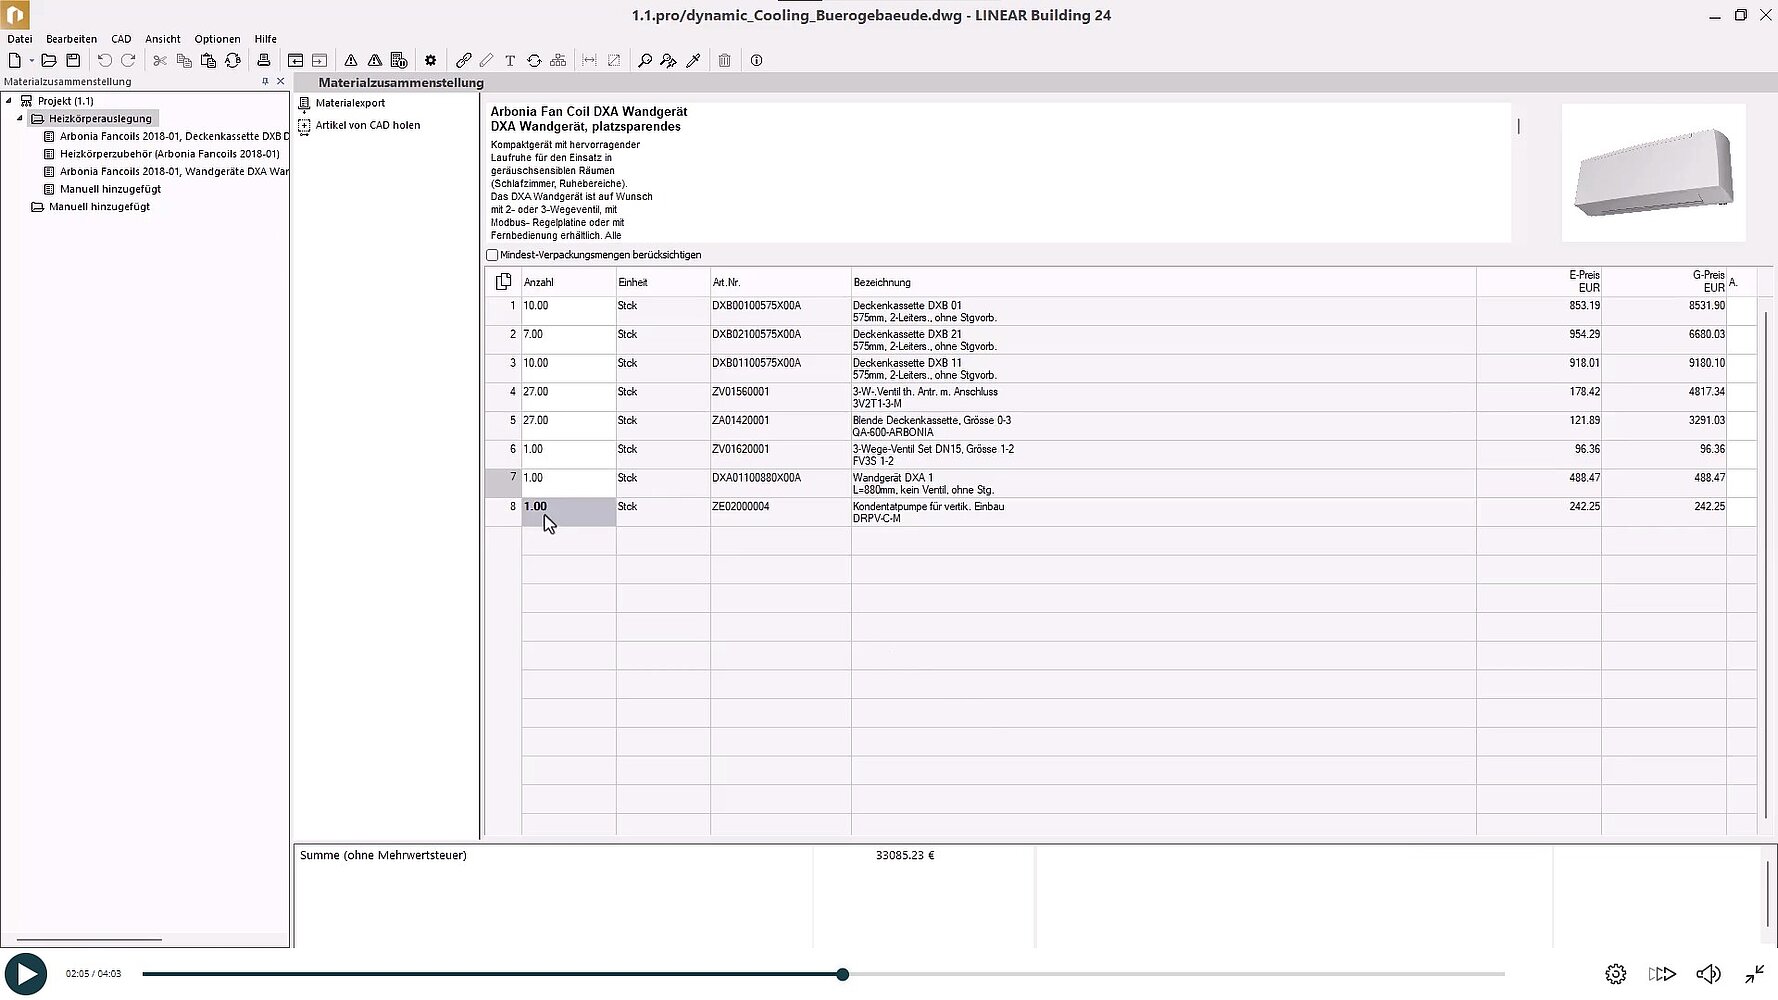Open dropdown arrow beside New document icon
The height and width of the screenshot is (1000, 1778).
[x=31, y=61]
